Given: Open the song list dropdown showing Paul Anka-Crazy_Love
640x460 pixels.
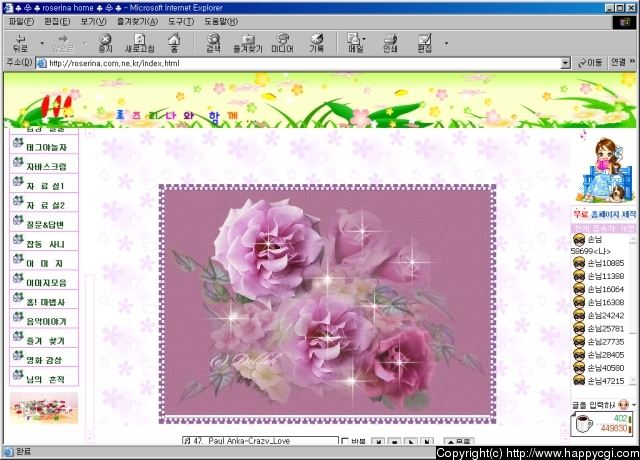Looking at the screenshot, I should 260,441.
